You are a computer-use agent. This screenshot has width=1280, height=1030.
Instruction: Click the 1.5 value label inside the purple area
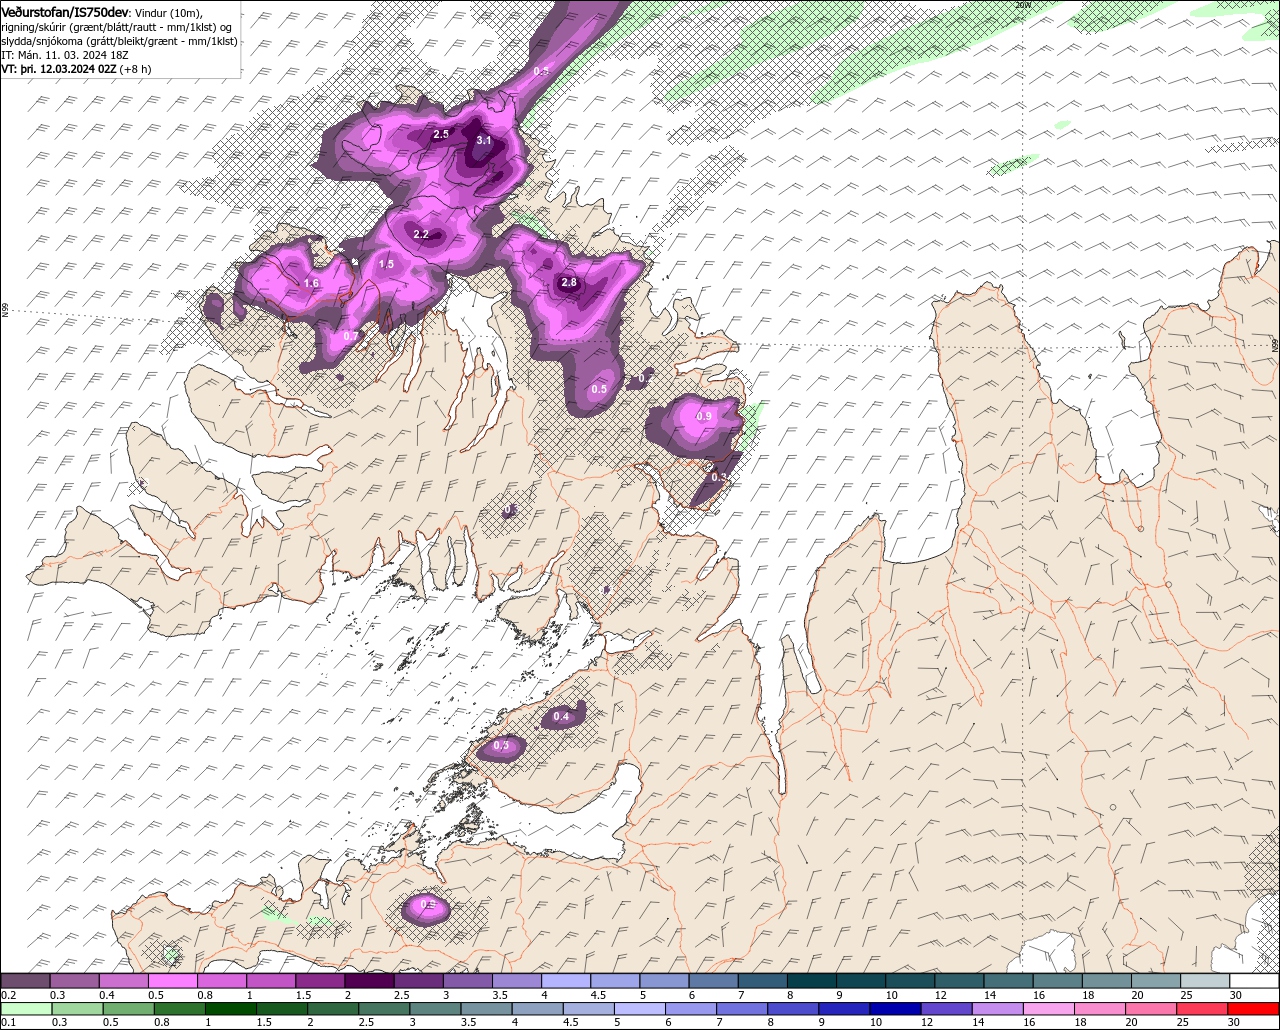(386, 264)
